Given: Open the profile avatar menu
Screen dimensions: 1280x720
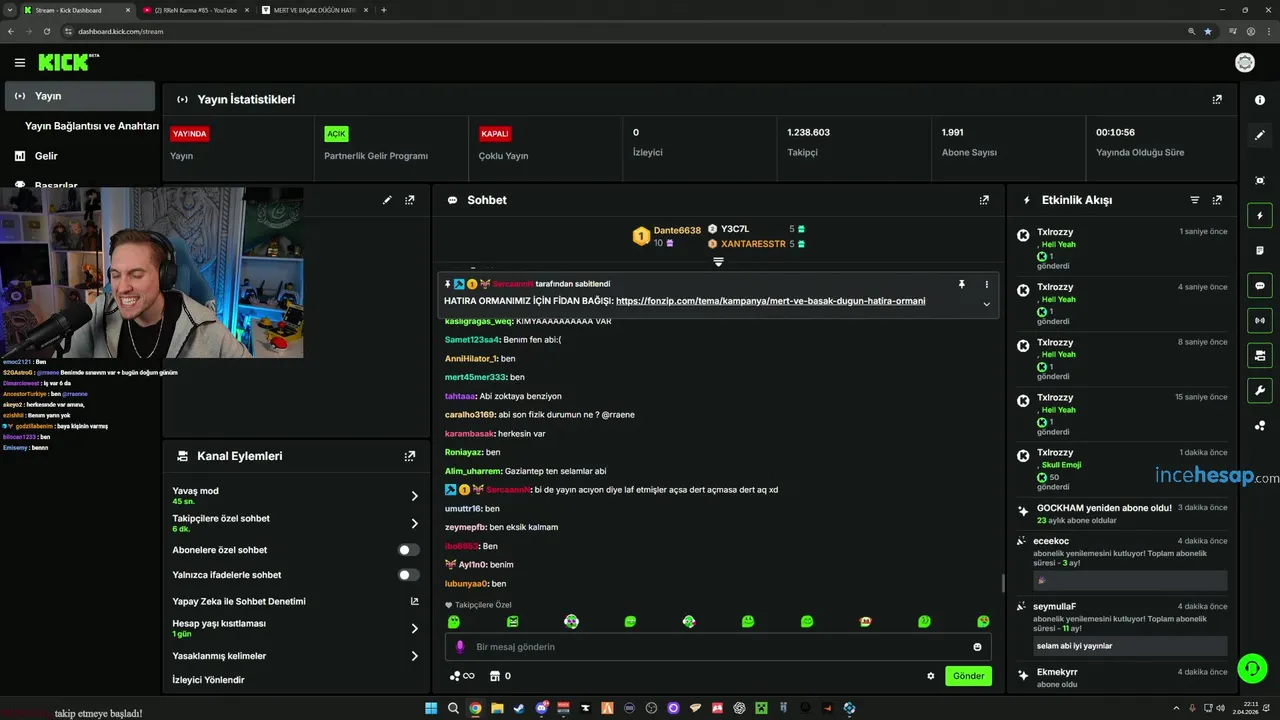Looking at the screenshot, I should tap(1245, 63).
